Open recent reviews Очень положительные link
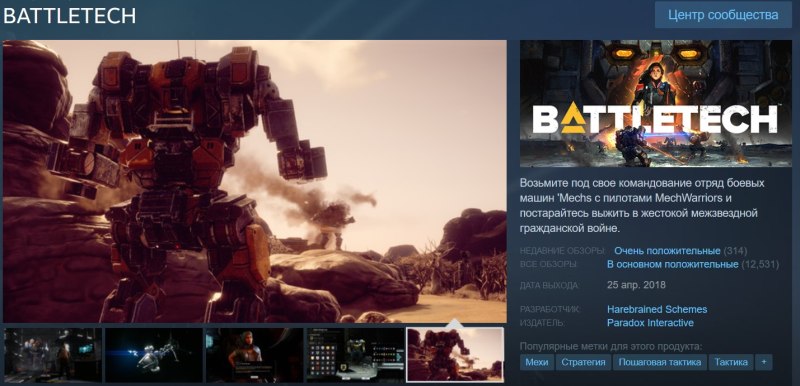The height and width of the screenshot is (386, 800). click(x=667, y=251)
